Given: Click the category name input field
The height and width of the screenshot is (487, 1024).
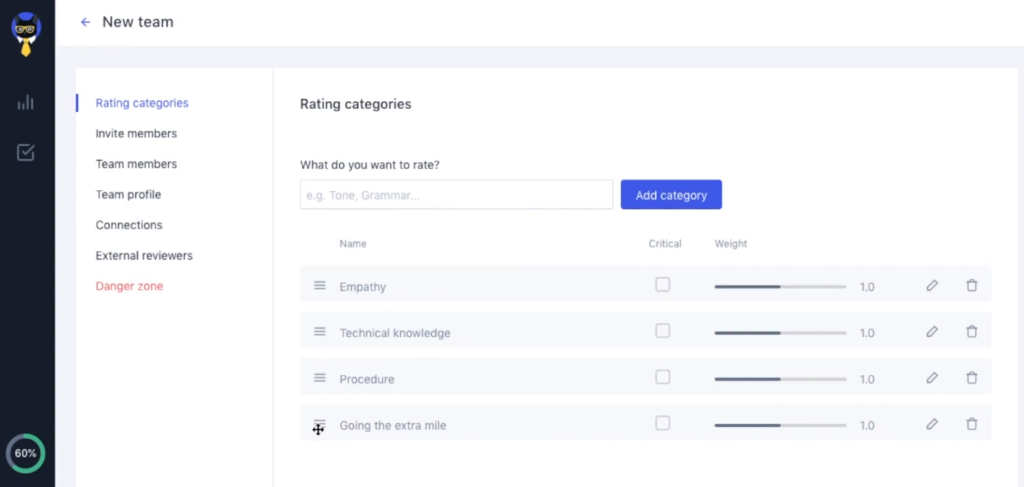Looking at the screenshot, I should click(x=456, y=195).
